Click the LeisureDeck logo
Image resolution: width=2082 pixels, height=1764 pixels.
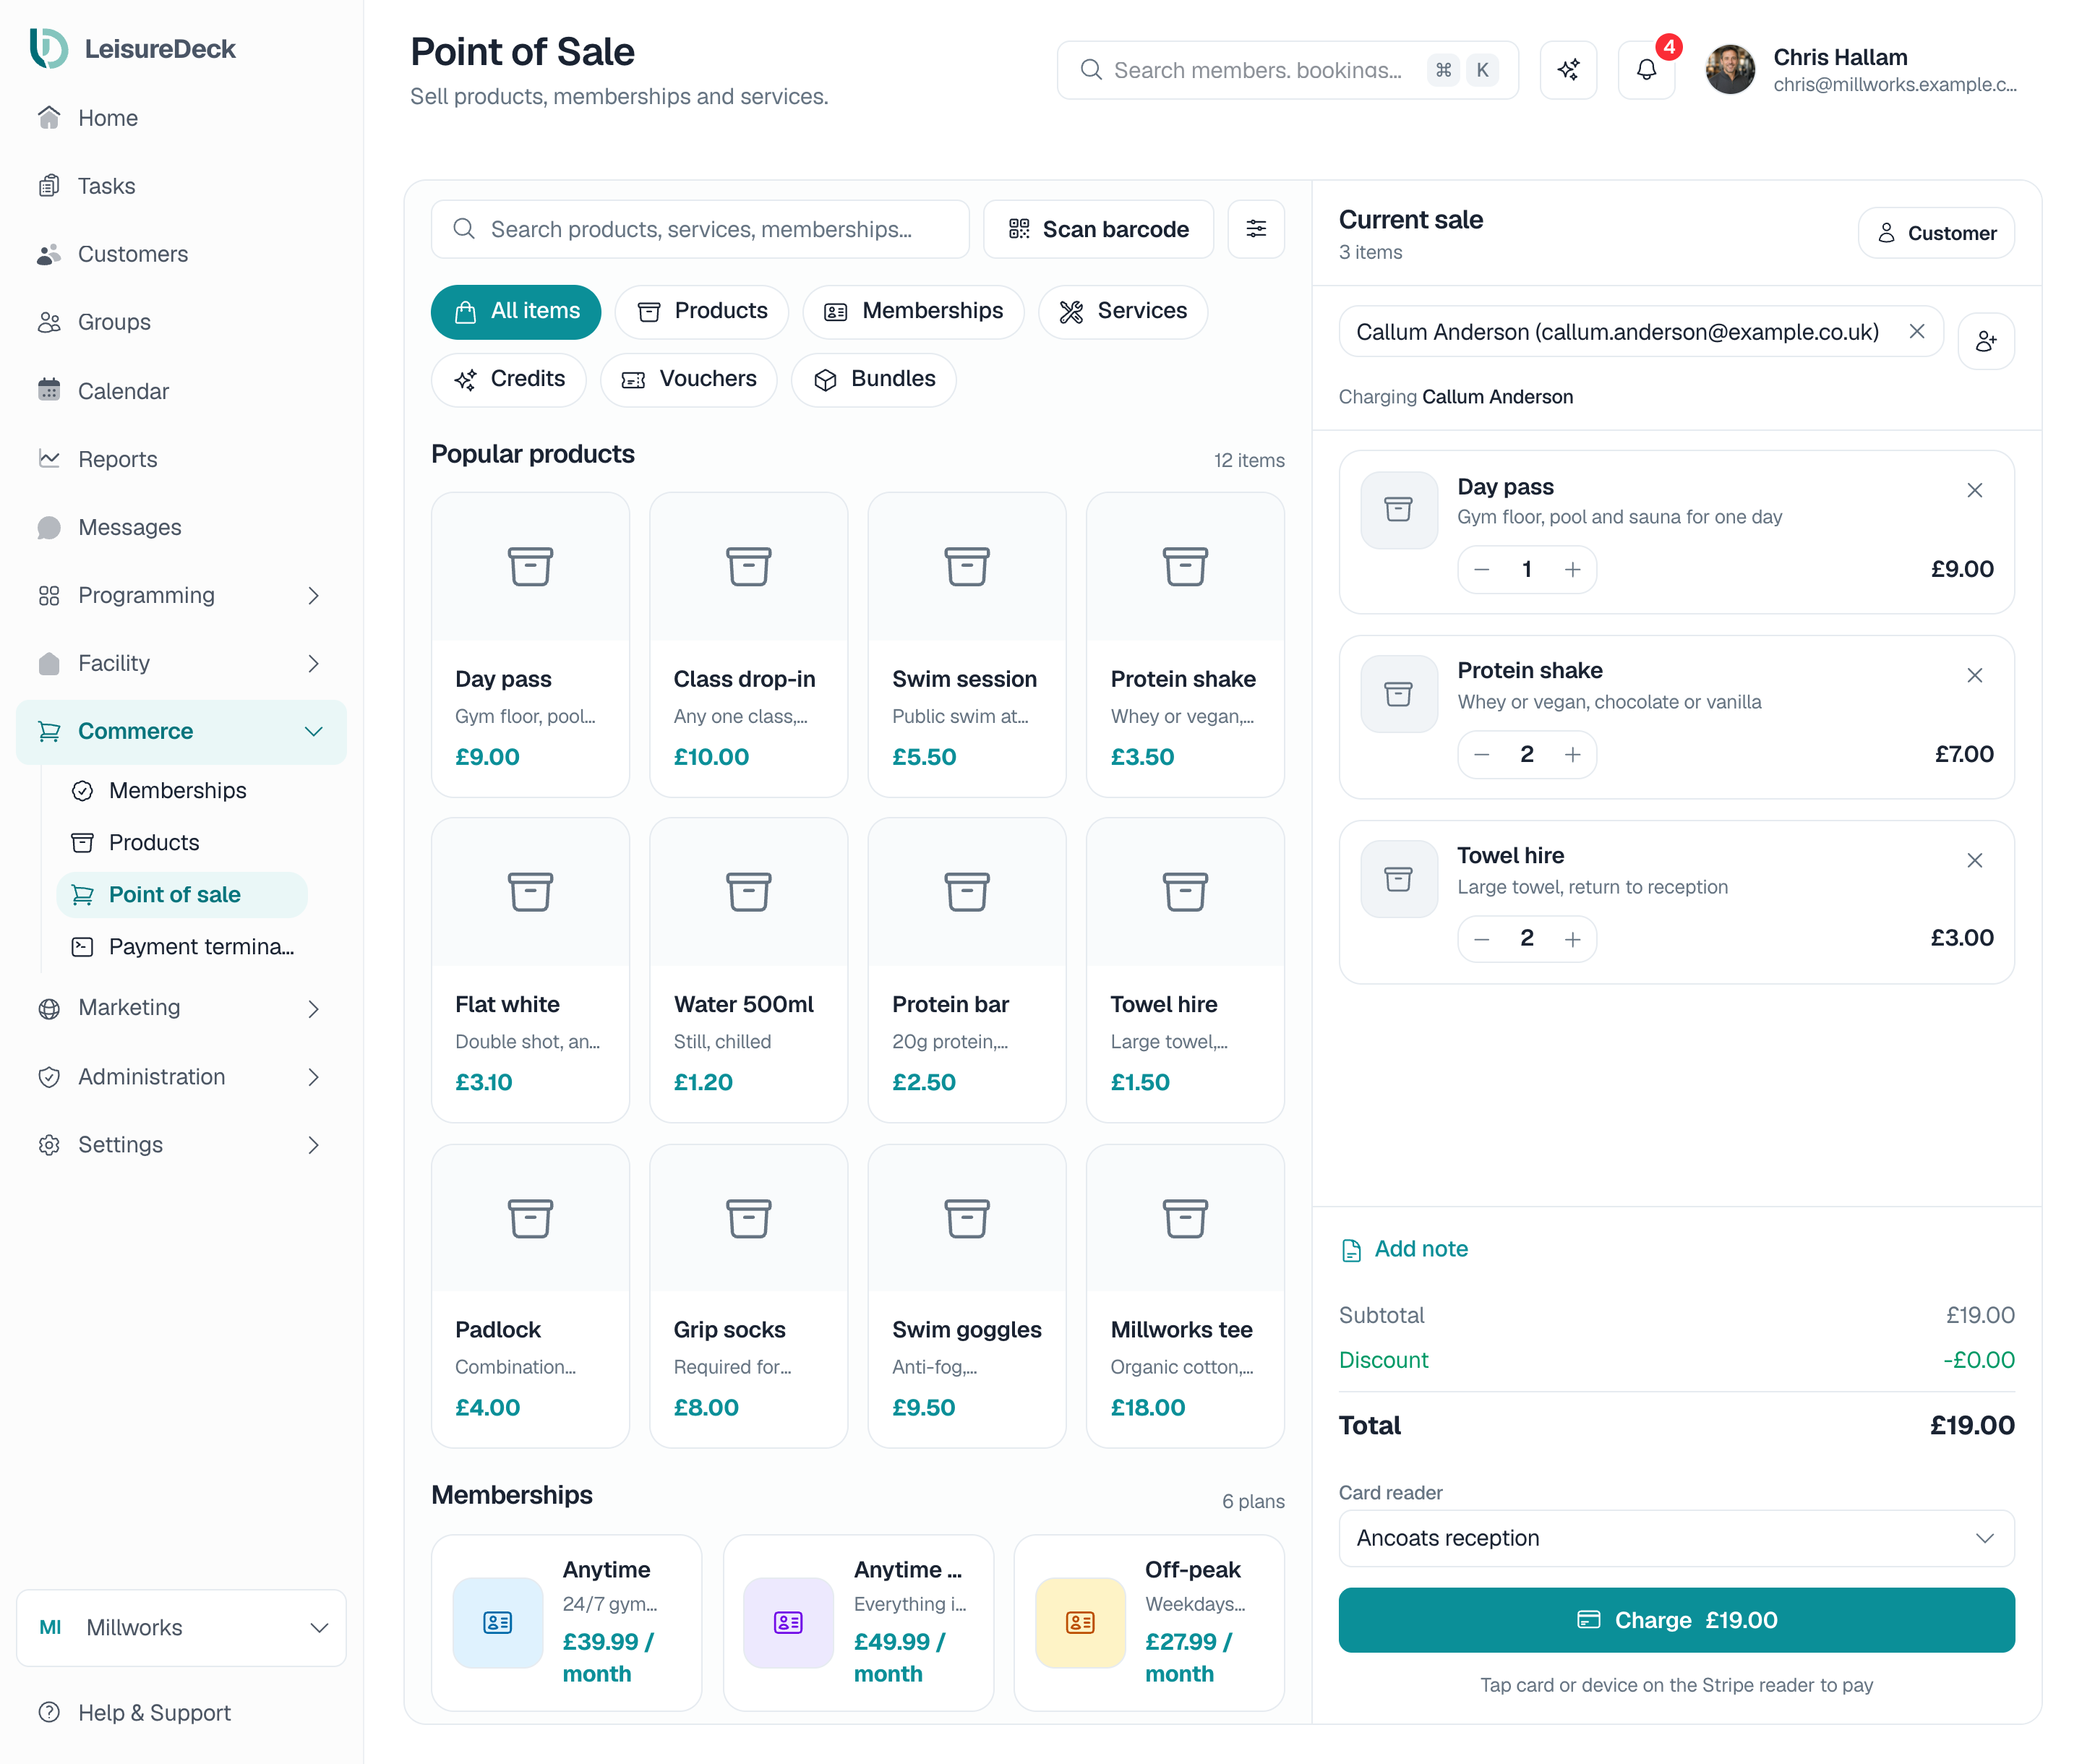(x=132, y=48)
